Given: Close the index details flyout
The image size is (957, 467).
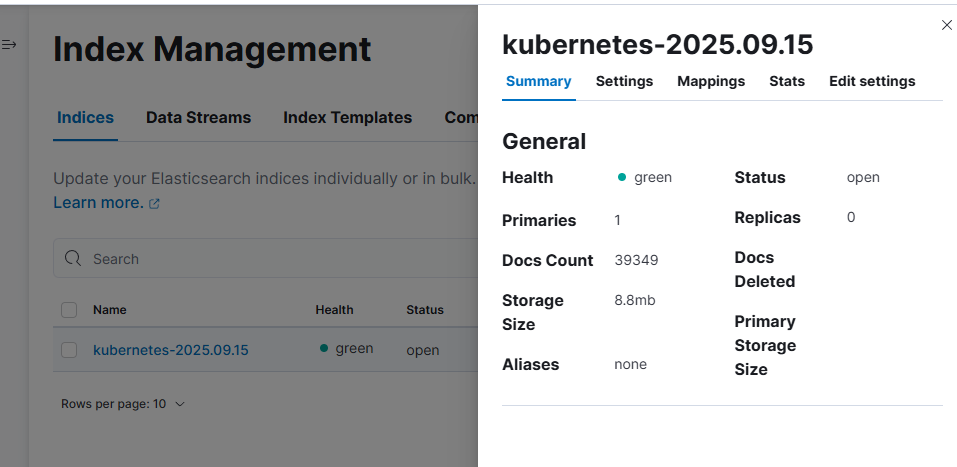Looking at the screenshot, I should point(946,25).
